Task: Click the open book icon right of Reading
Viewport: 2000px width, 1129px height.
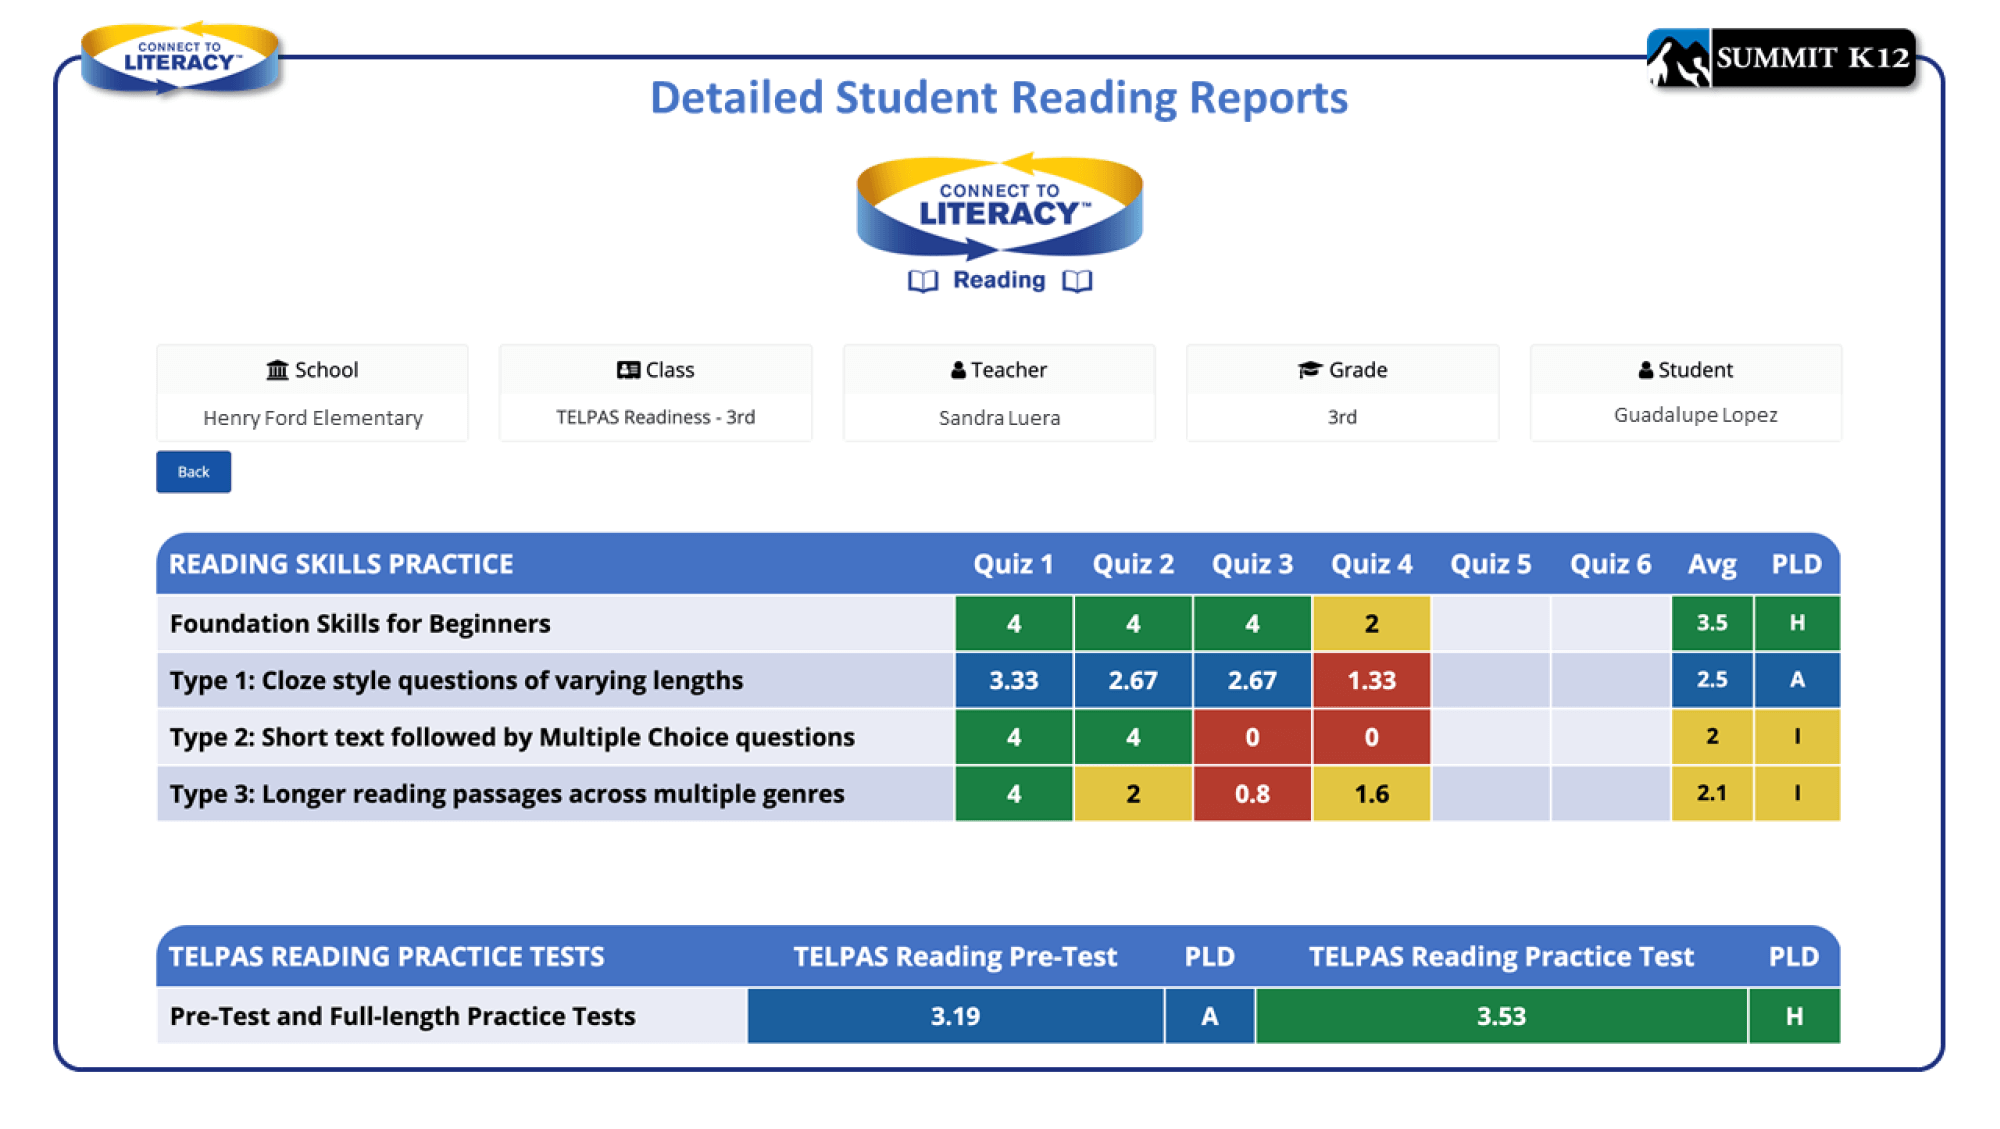Action: 1077,281
